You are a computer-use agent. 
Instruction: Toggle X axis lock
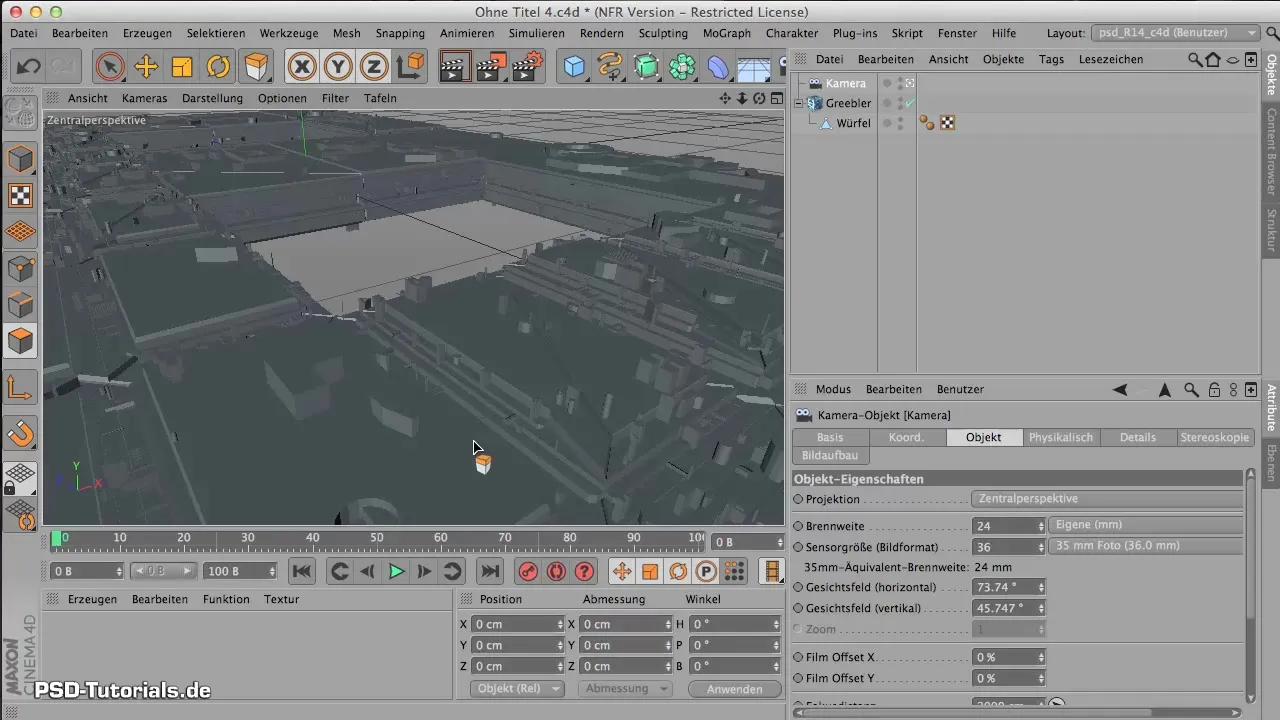[302, 67]
